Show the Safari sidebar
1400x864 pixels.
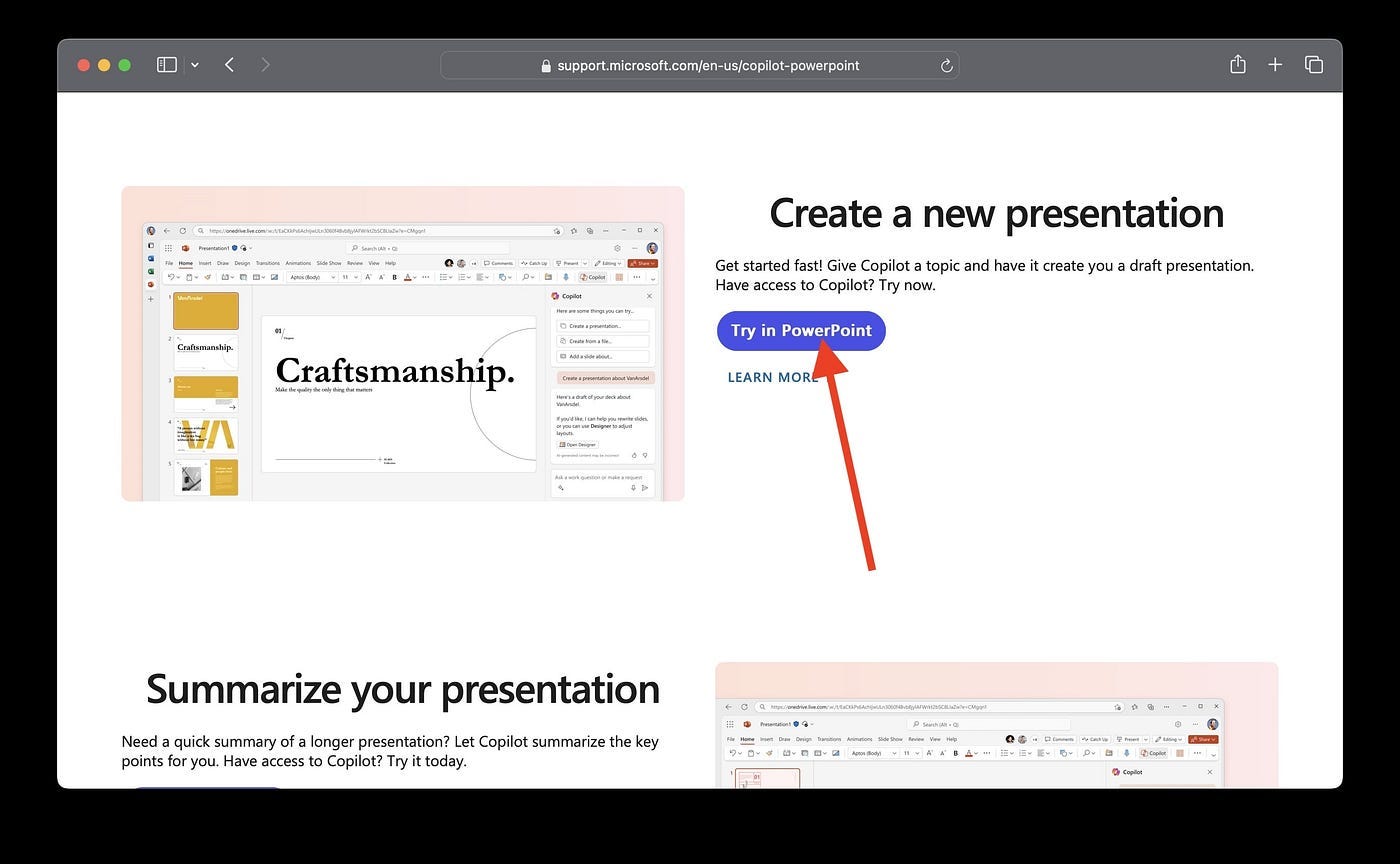[167, 65]
